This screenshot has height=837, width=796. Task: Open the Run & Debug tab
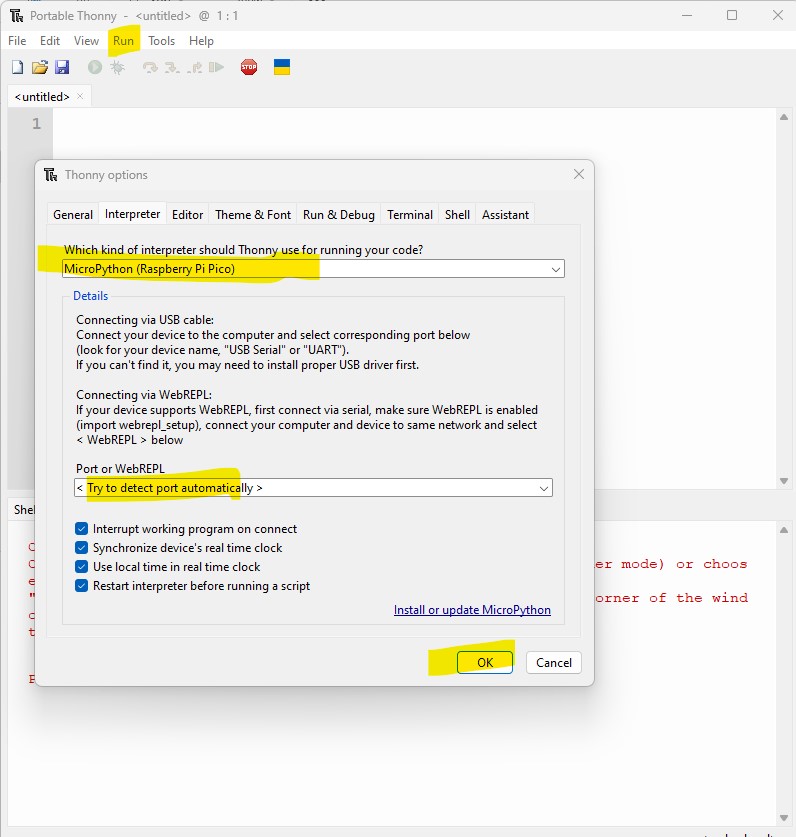click(x=339, y=215)
